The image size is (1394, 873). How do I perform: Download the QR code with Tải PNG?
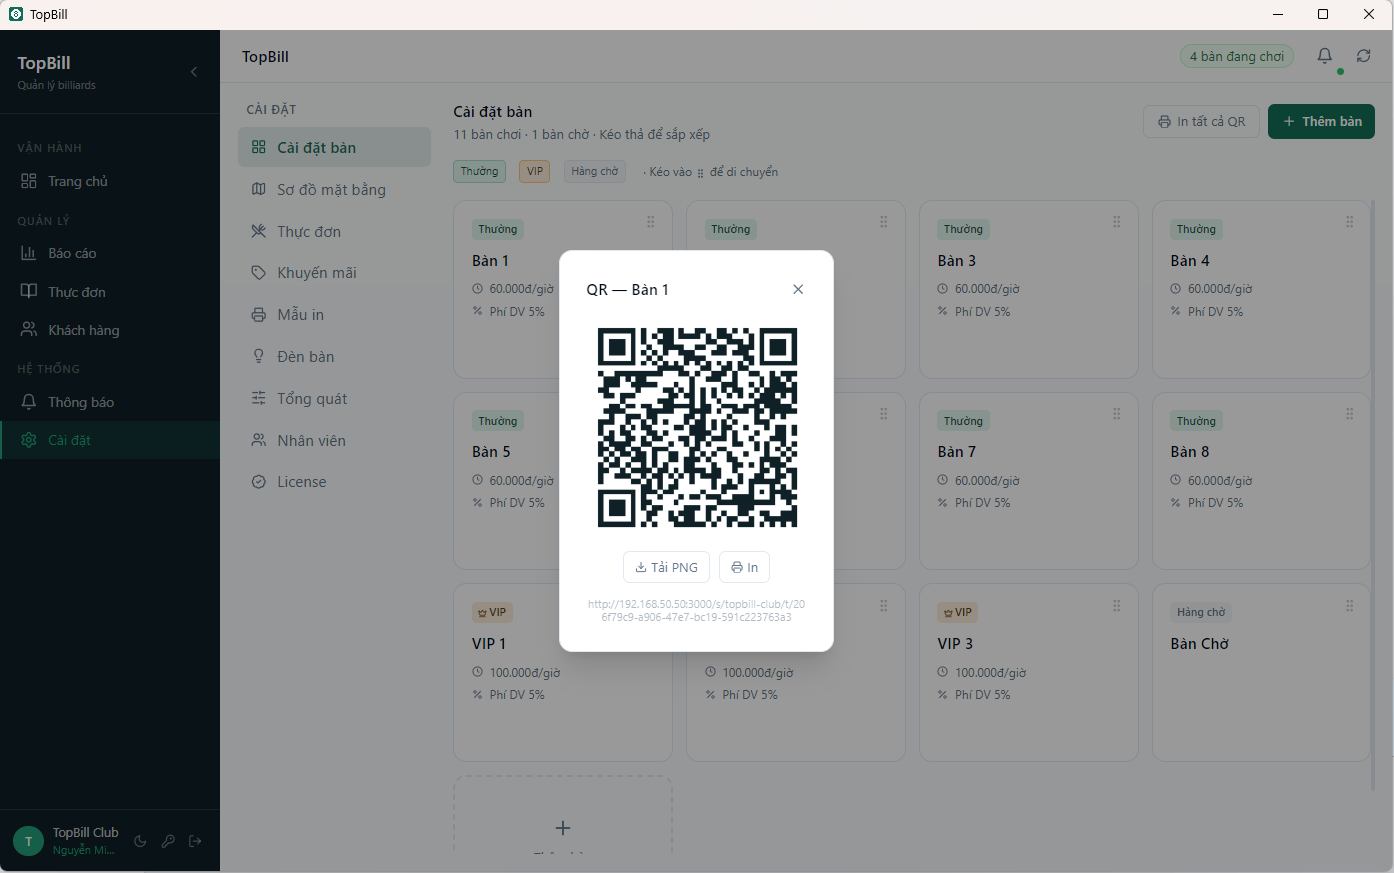point(666,567)
